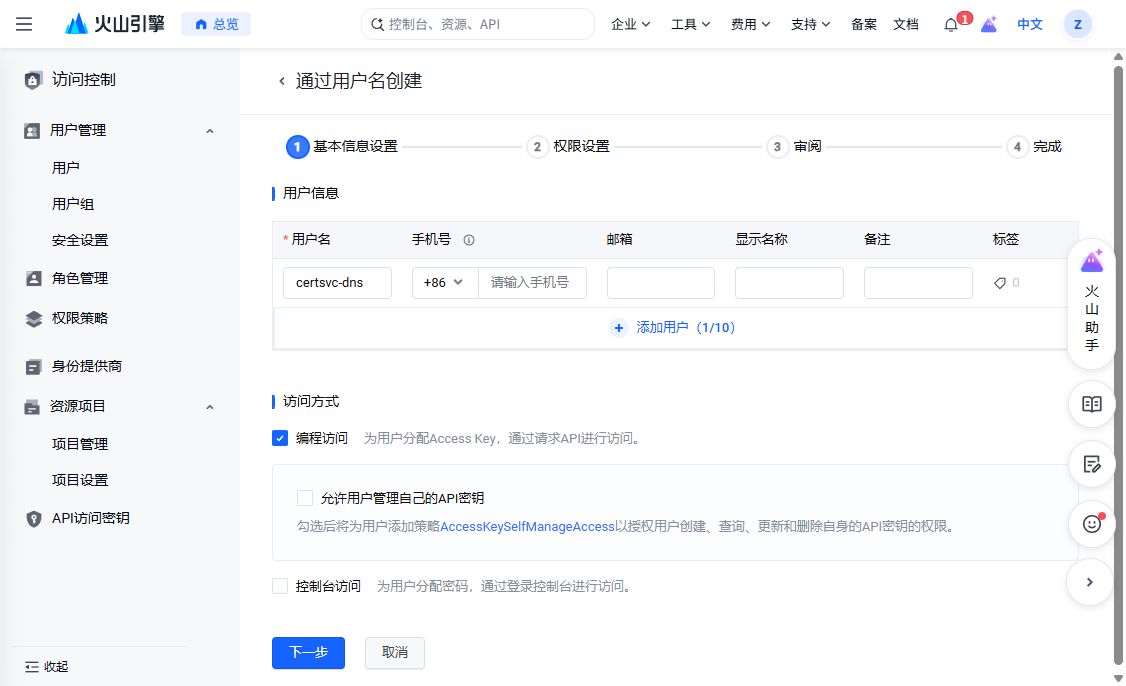Open the 支持 dropdown menu
The image size is (1126, 686).
click(810, 24)
